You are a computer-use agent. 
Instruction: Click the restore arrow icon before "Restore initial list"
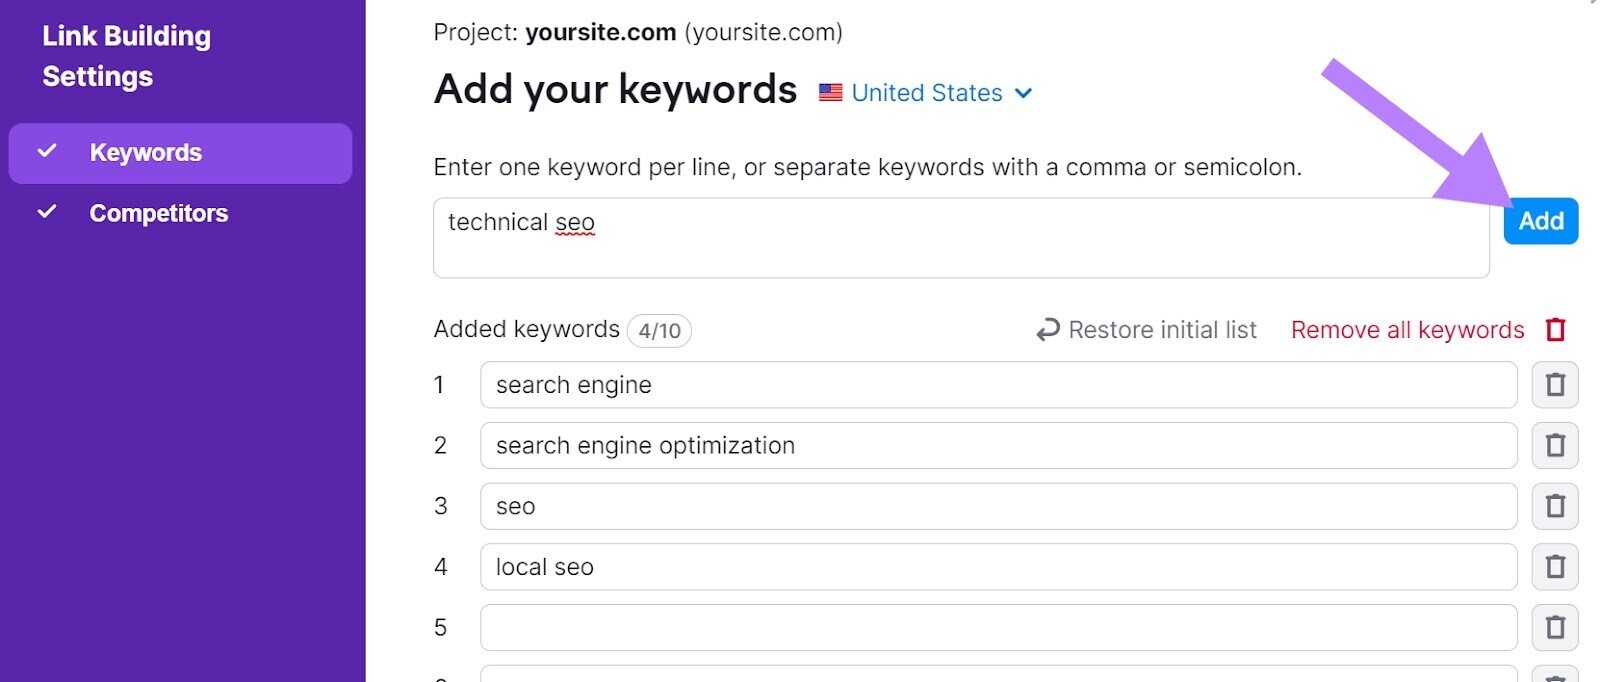[1046, 329]
